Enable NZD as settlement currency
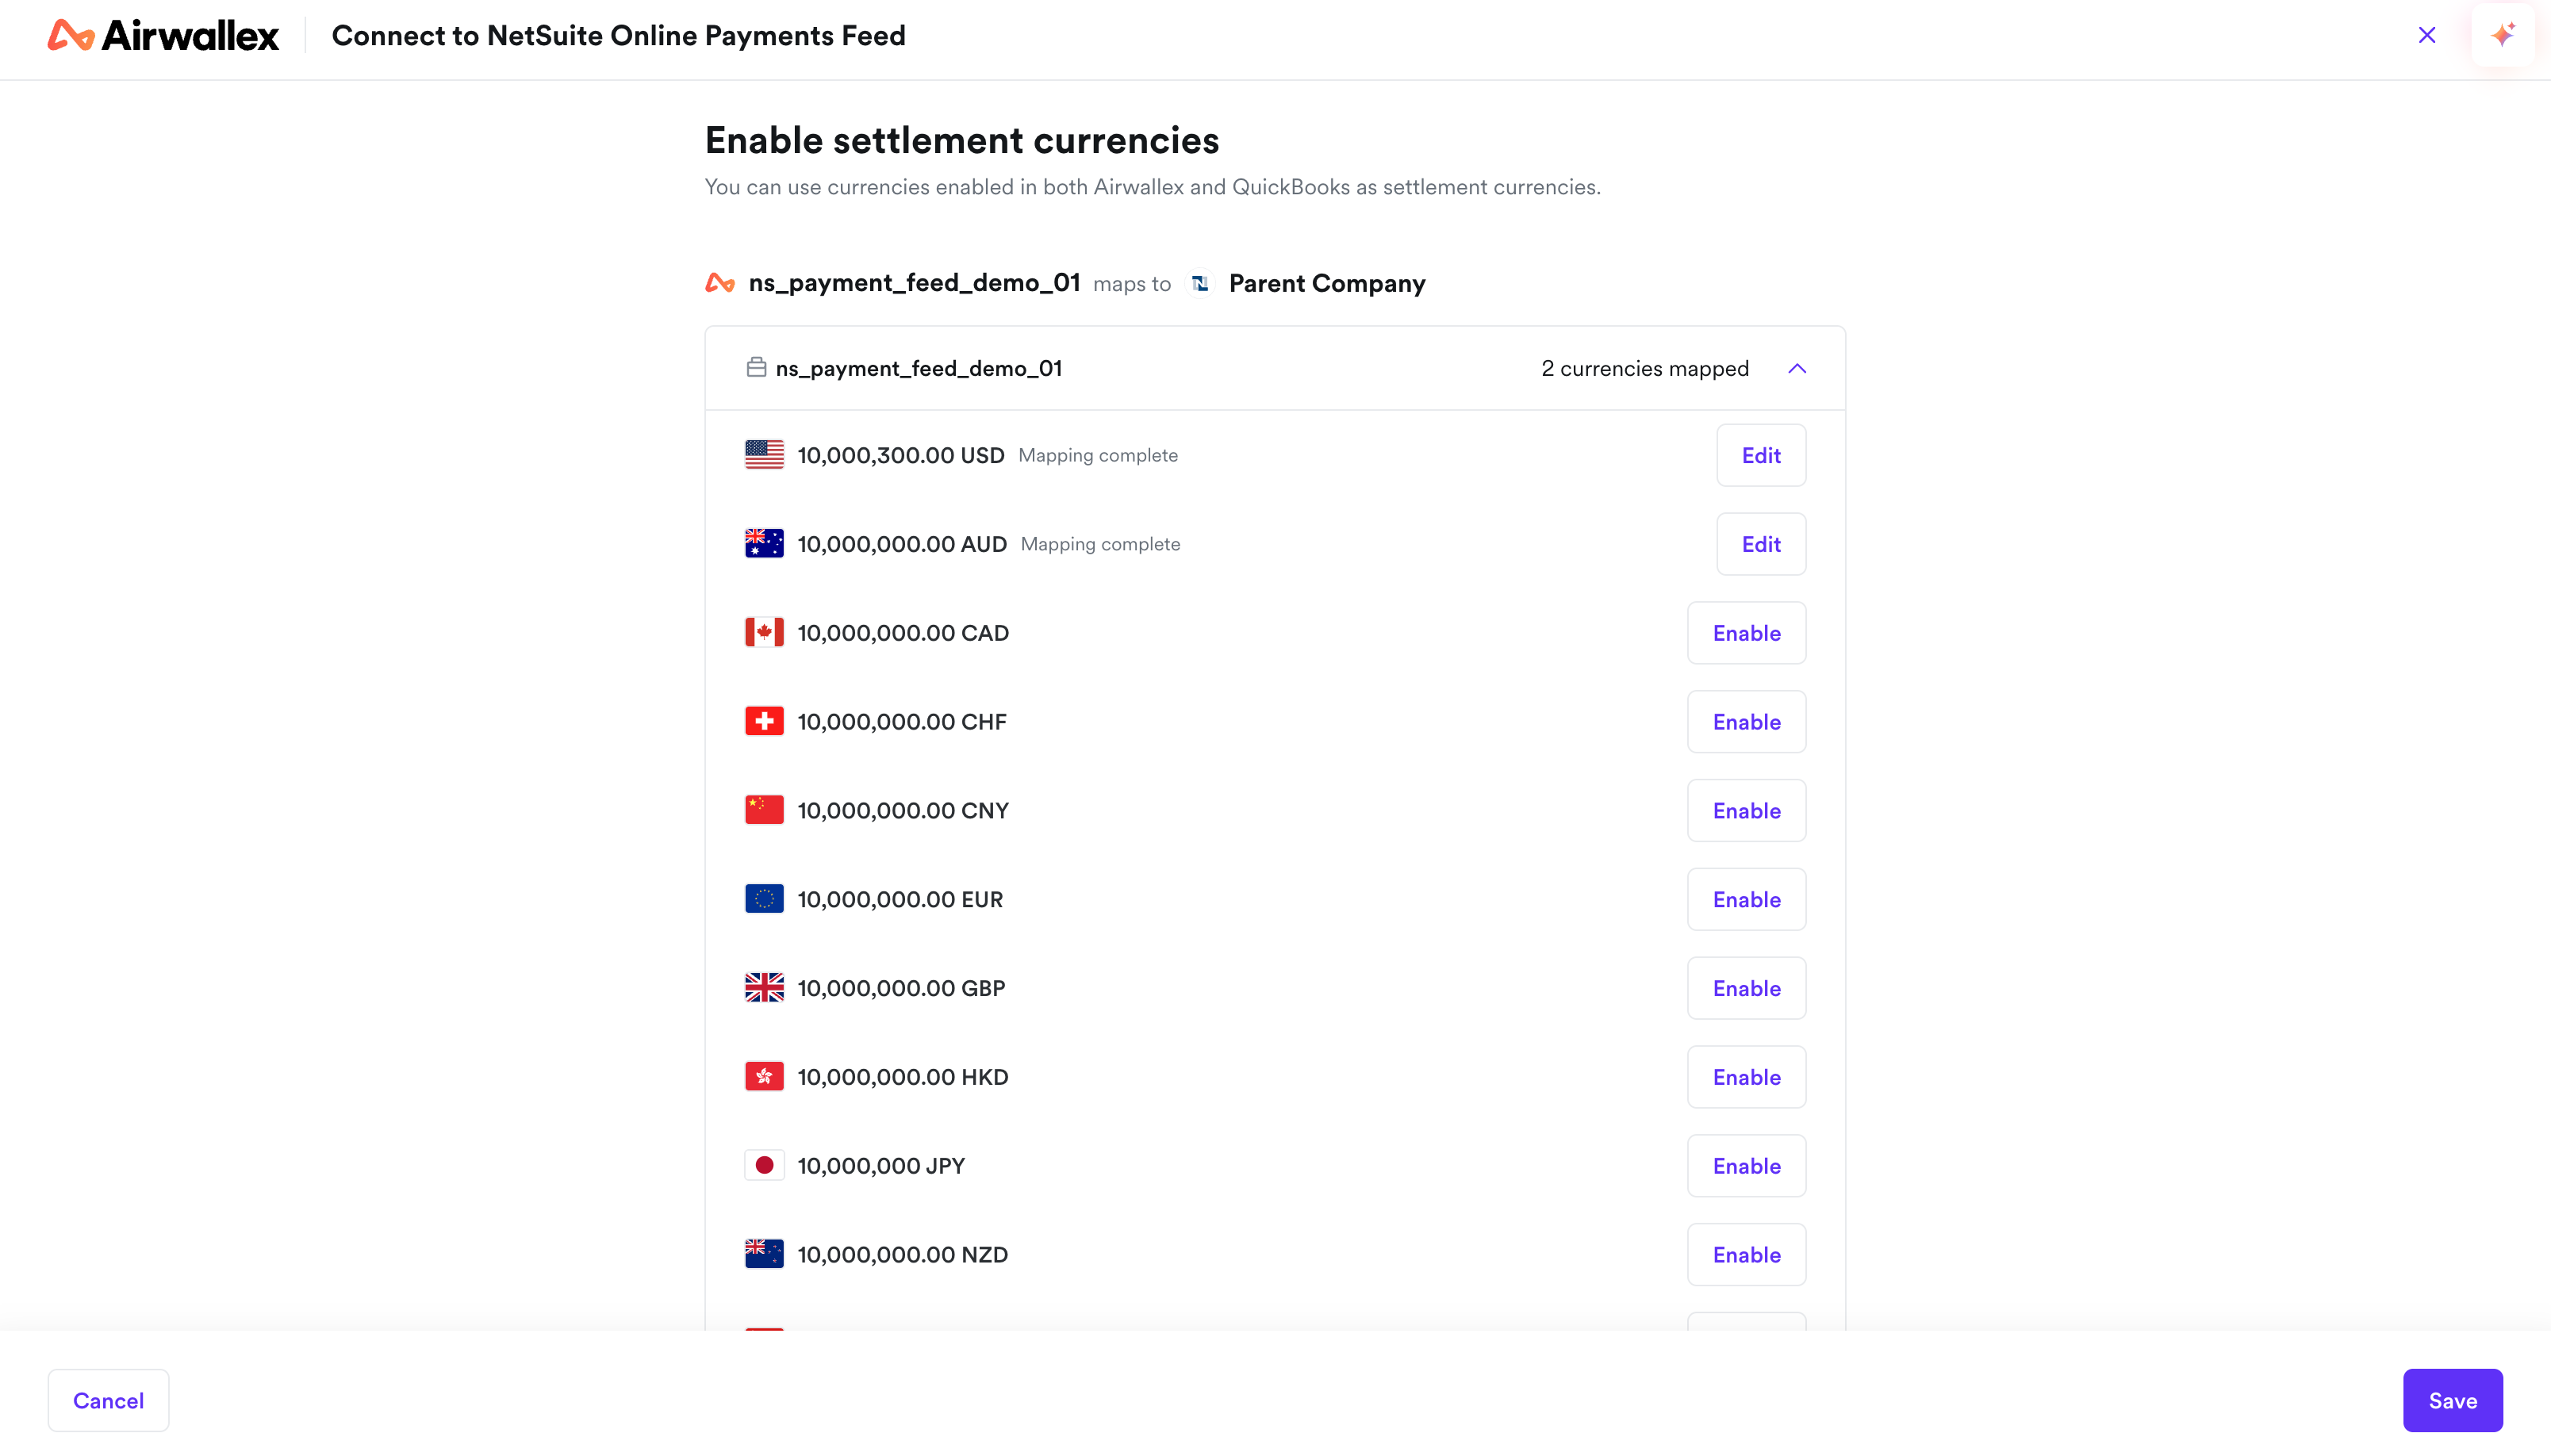2551x1456 pixels. point(1746,1254)
